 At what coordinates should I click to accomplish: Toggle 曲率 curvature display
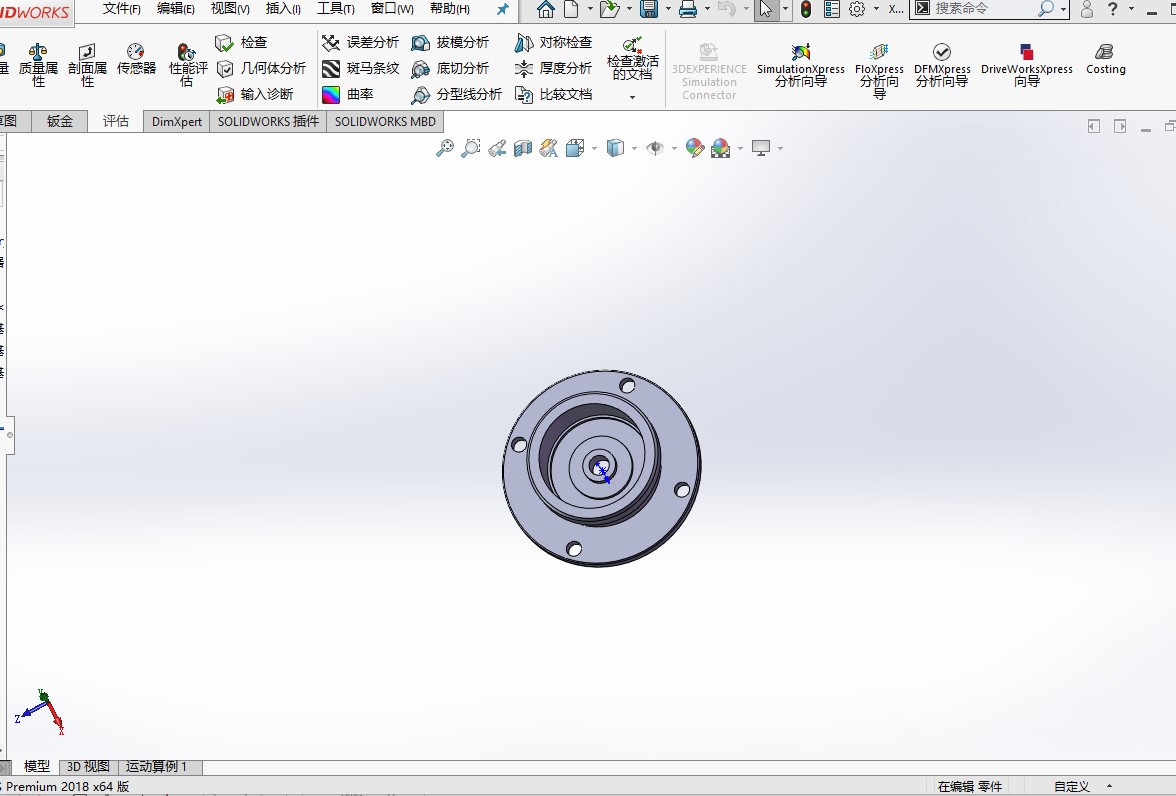[x=347, y=95]
